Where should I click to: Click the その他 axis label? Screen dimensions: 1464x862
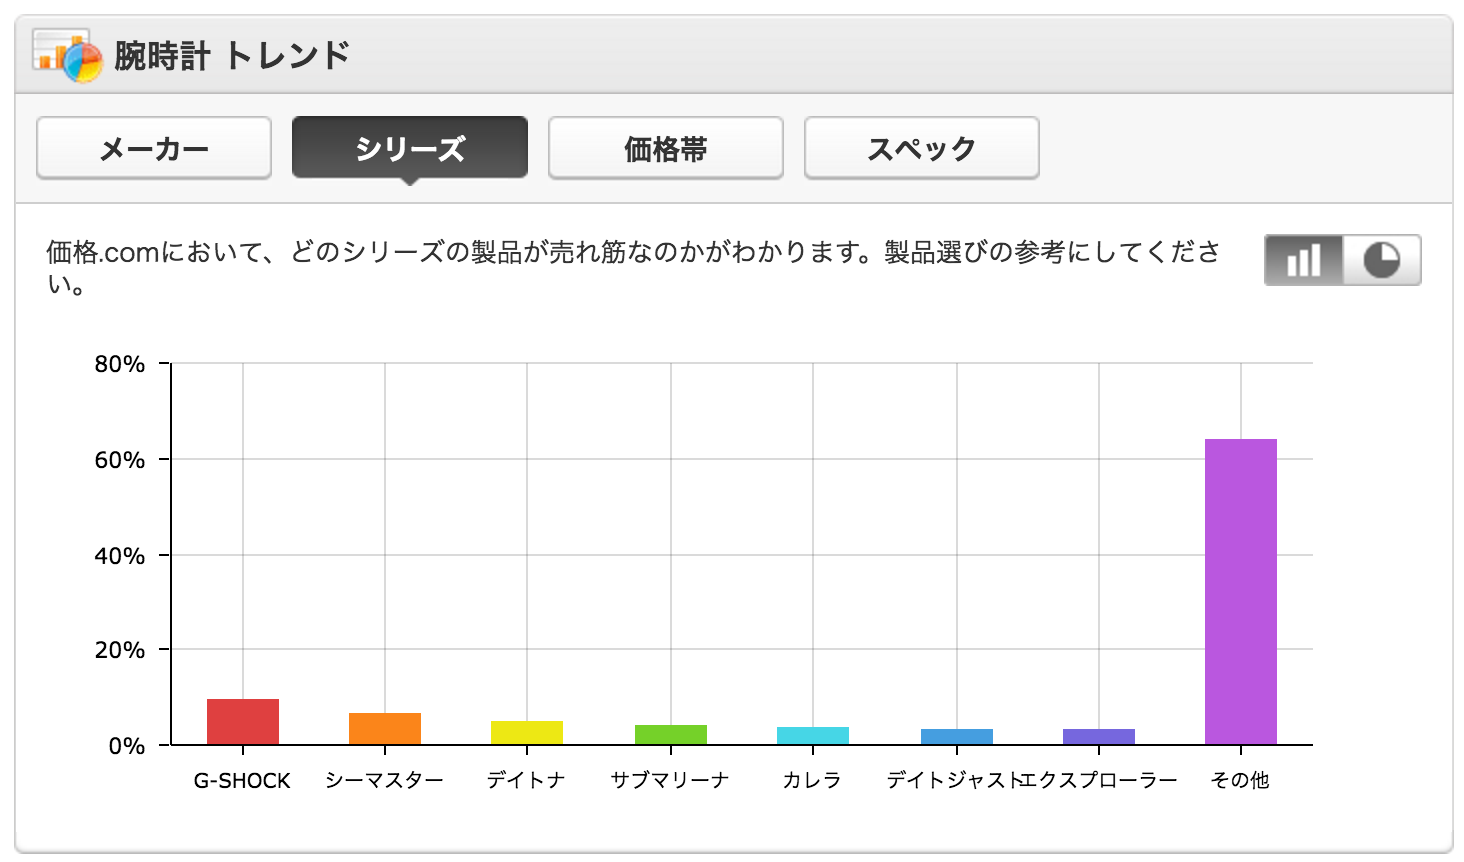pos(1240,780)
